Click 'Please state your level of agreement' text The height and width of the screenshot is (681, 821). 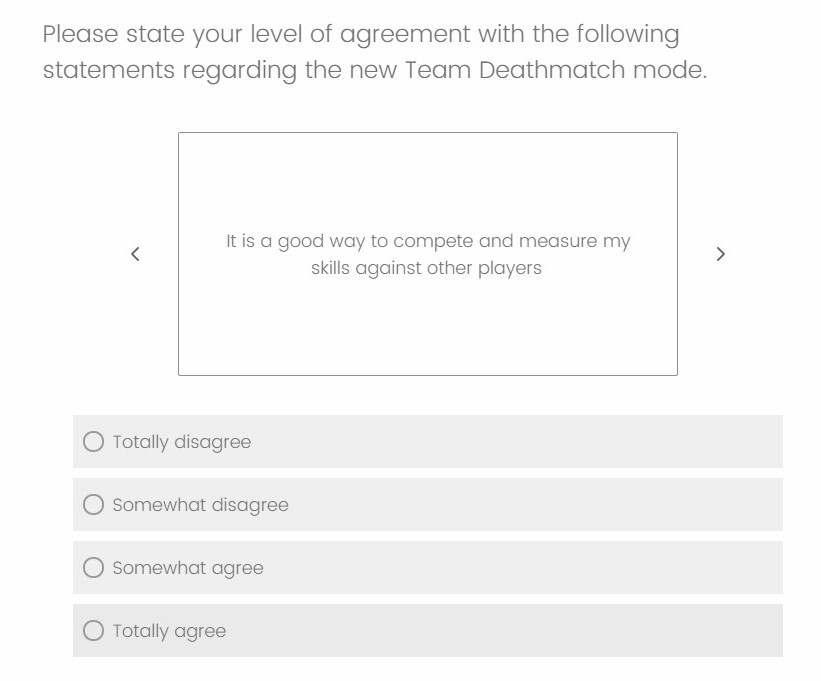(257, 35)
